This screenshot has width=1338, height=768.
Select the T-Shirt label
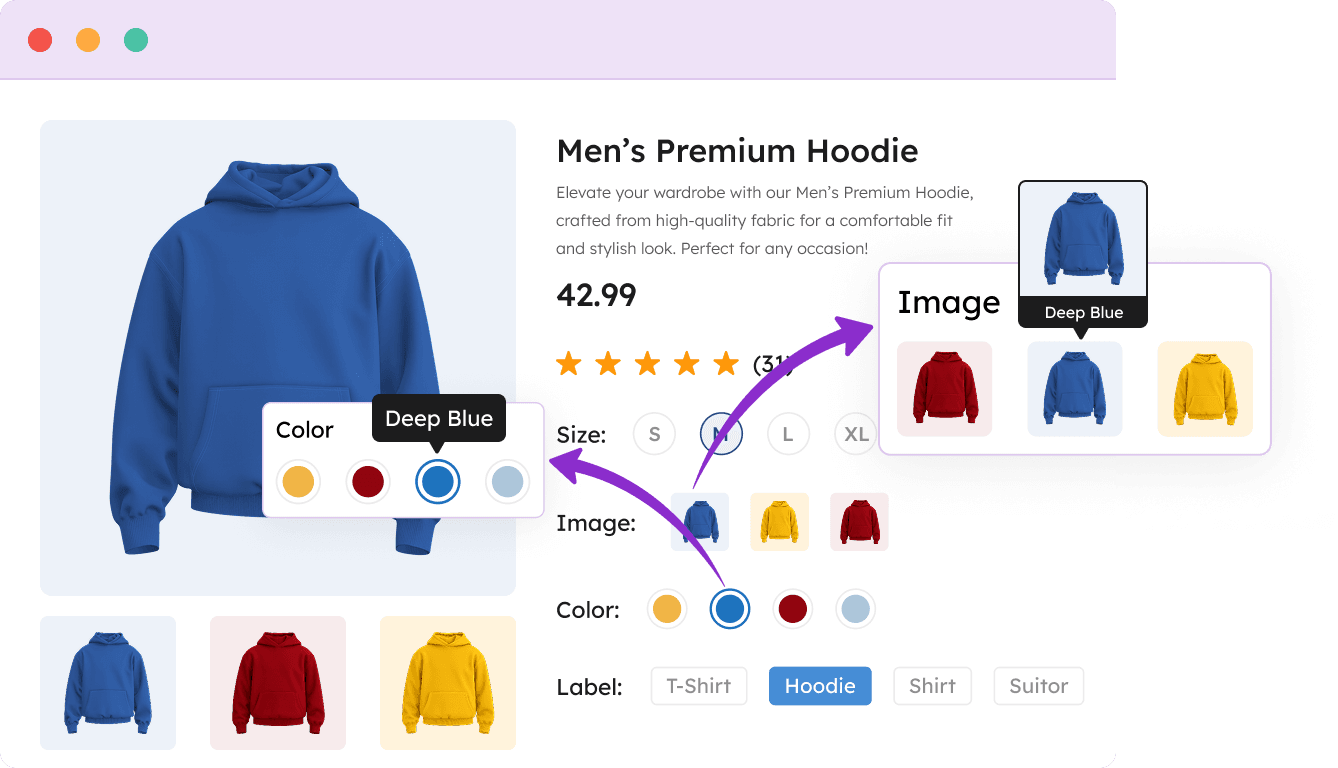(699, 686)
